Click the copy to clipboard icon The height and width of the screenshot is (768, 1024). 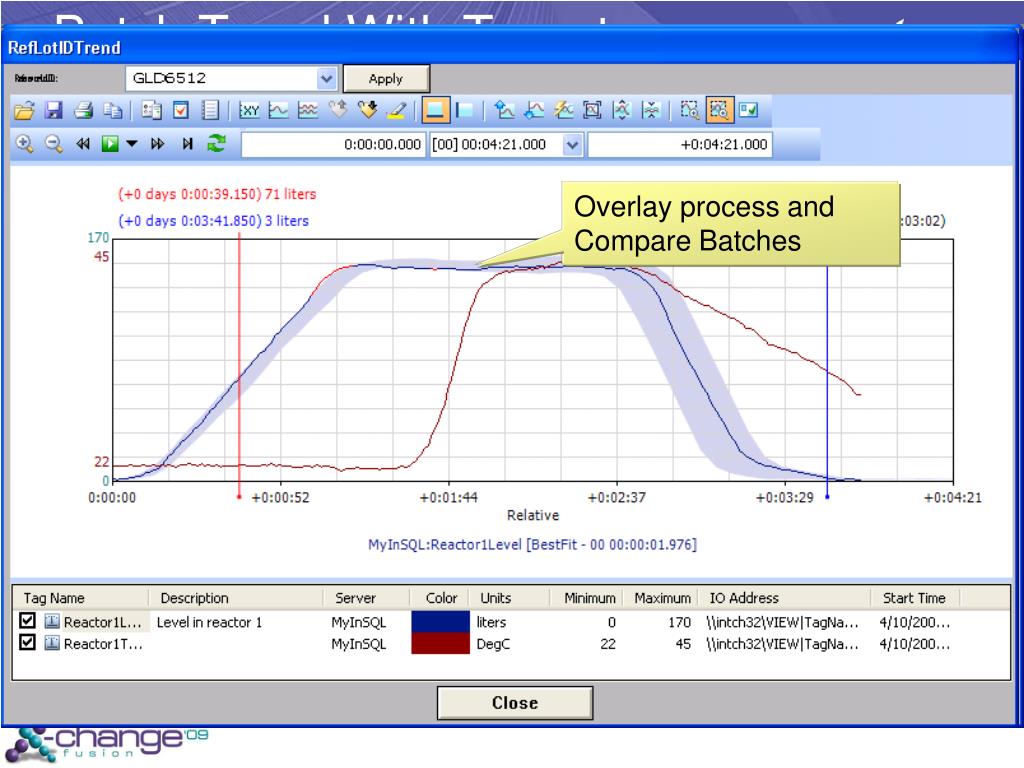(113, 110)
